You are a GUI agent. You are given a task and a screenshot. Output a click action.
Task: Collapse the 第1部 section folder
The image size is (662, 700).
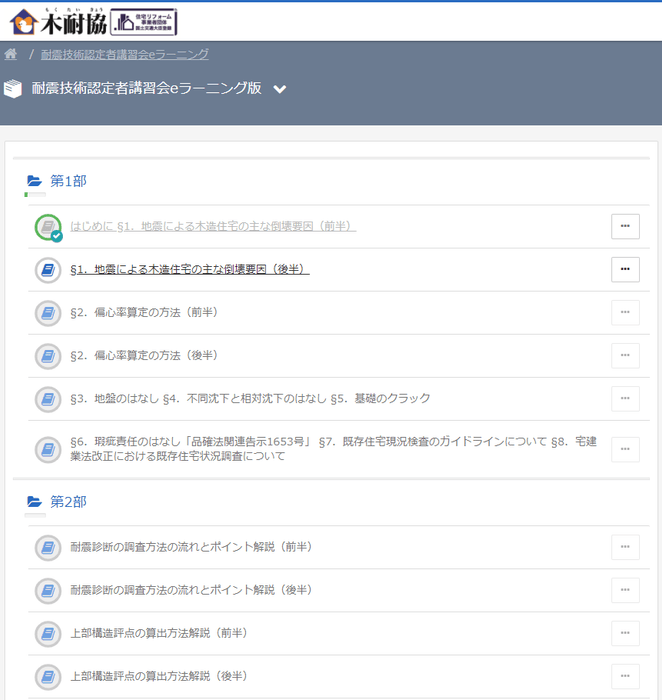[35, 181]
